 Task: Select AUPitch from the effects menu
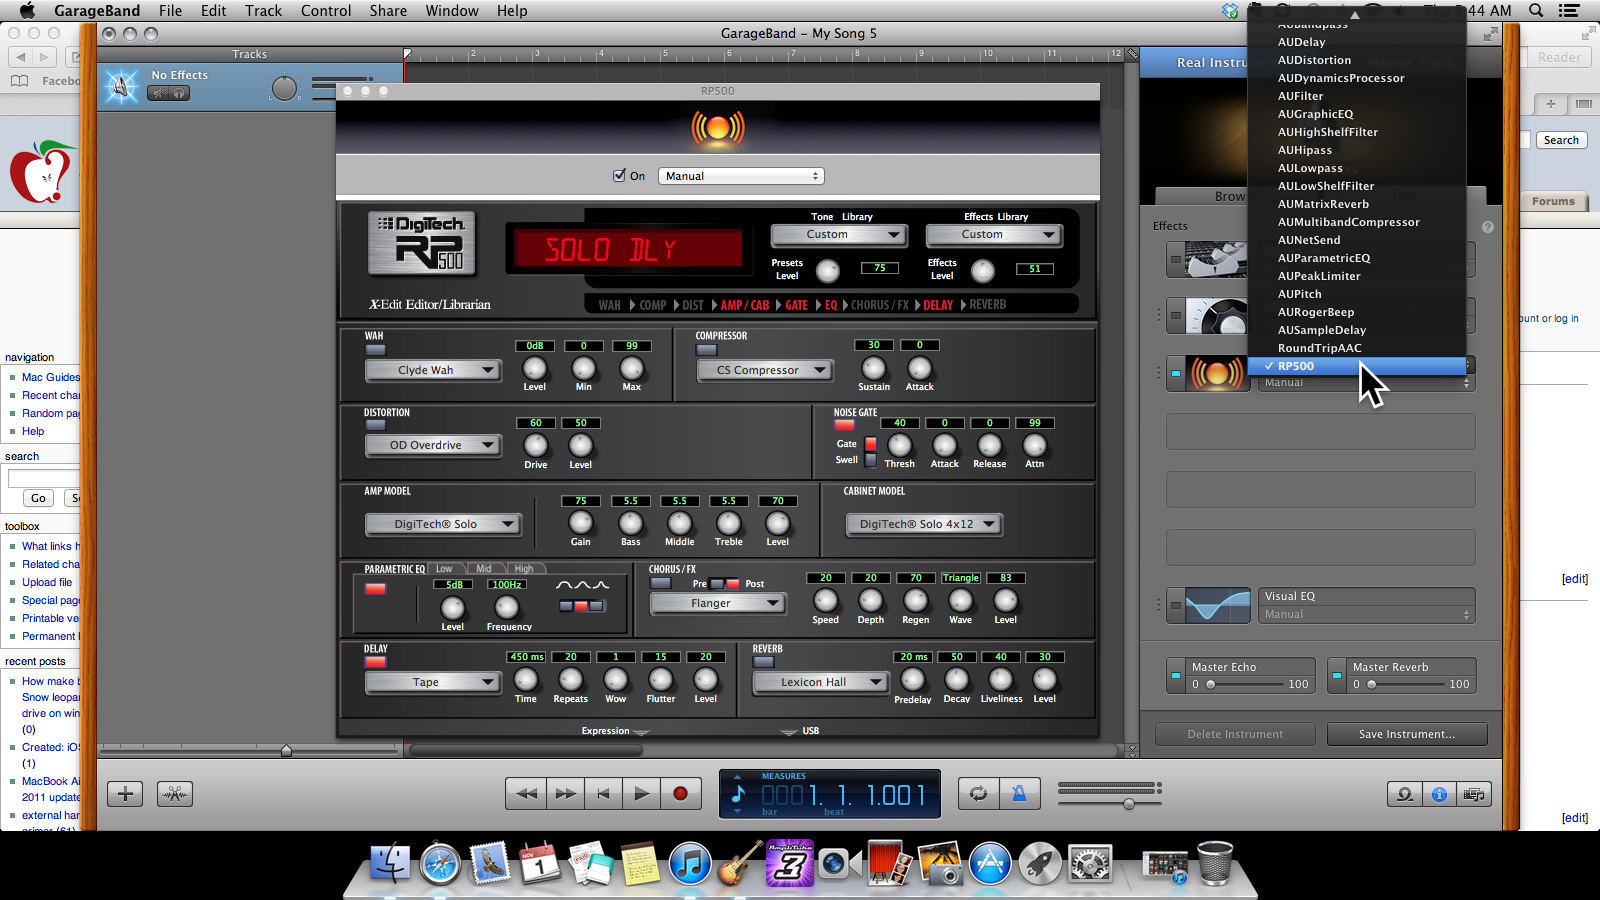(1357, 294)
